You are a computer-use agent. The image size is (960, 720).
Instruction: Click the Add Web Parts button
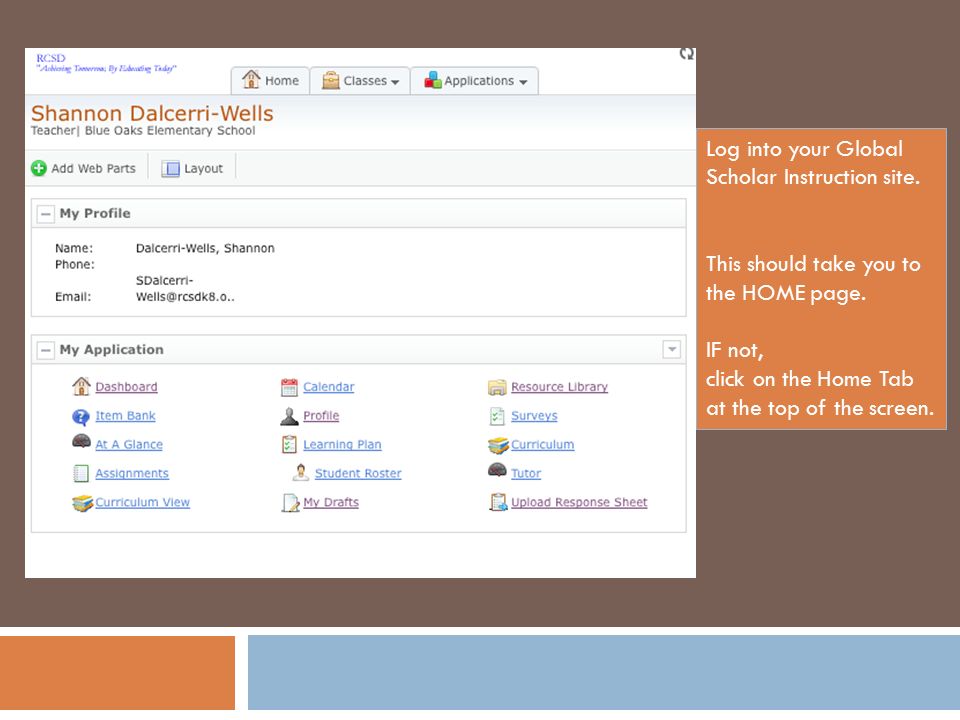pyautogui.click(x=83, y=168)
